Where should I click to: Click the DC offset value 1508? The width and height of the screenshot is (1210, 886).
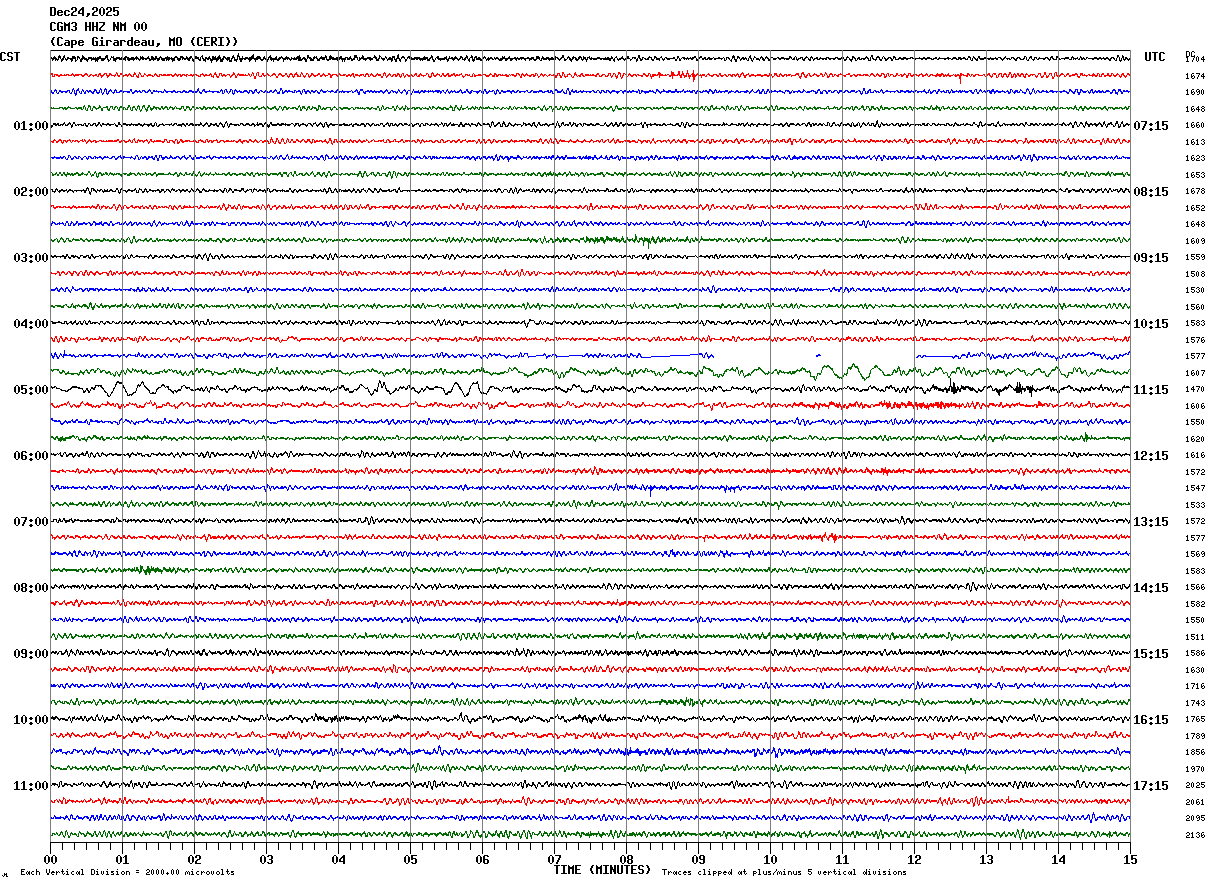(x=1195, y=274)
